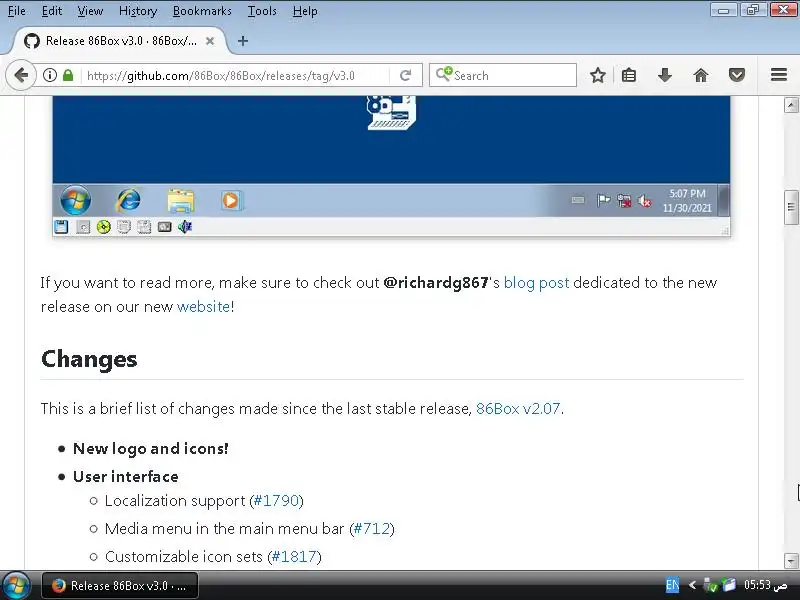Viewport: 800px width, 600px height.
Task: Click search engine magnifier icon
Action: point(443,74)
